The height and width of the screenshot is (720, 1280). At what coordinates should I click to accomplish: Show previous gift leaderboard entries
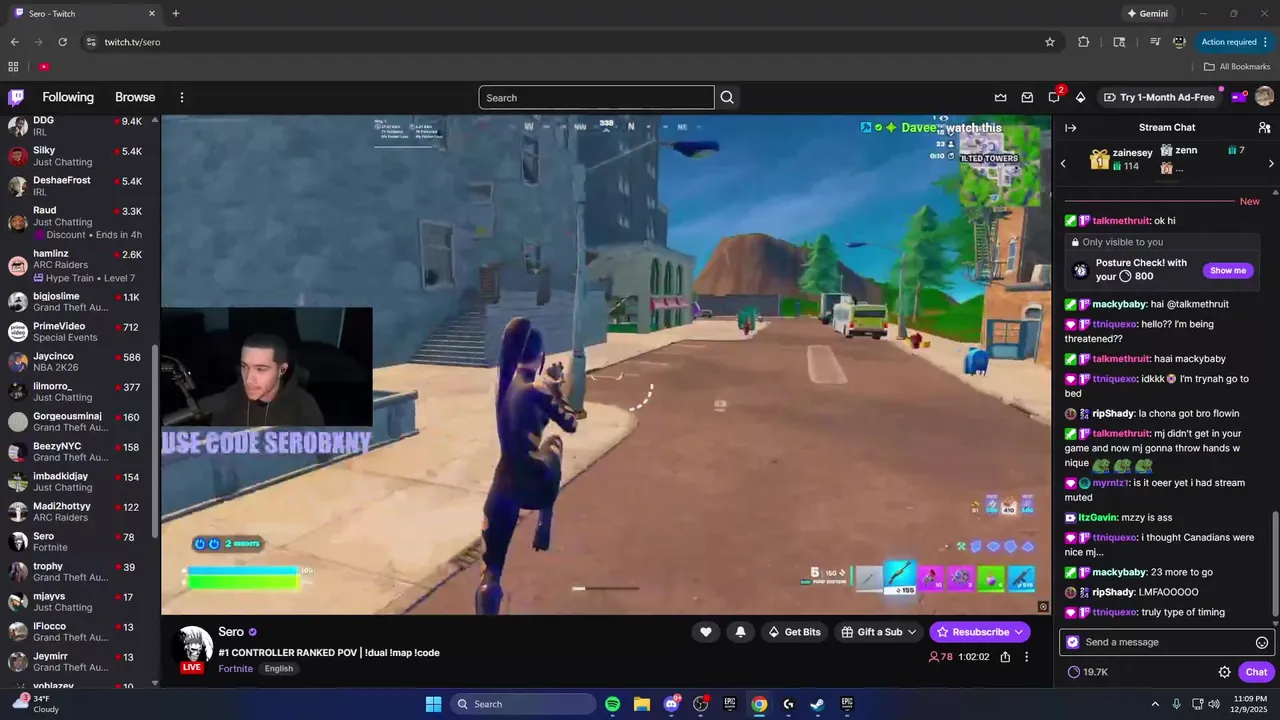click(1063, 163)
